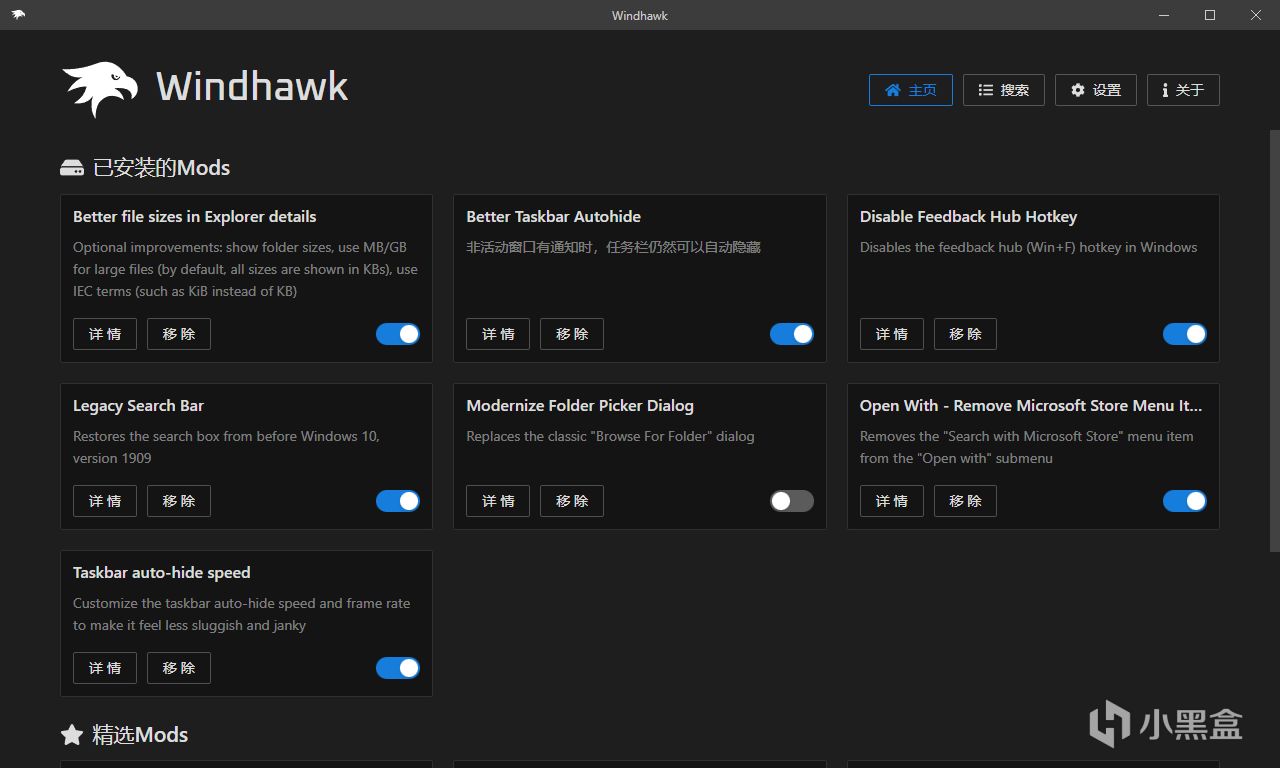The width and height of the screenshot is (1280, 768).
Task: Click the Better Taskbar Autohide title
Action: (x=553, y=217)
